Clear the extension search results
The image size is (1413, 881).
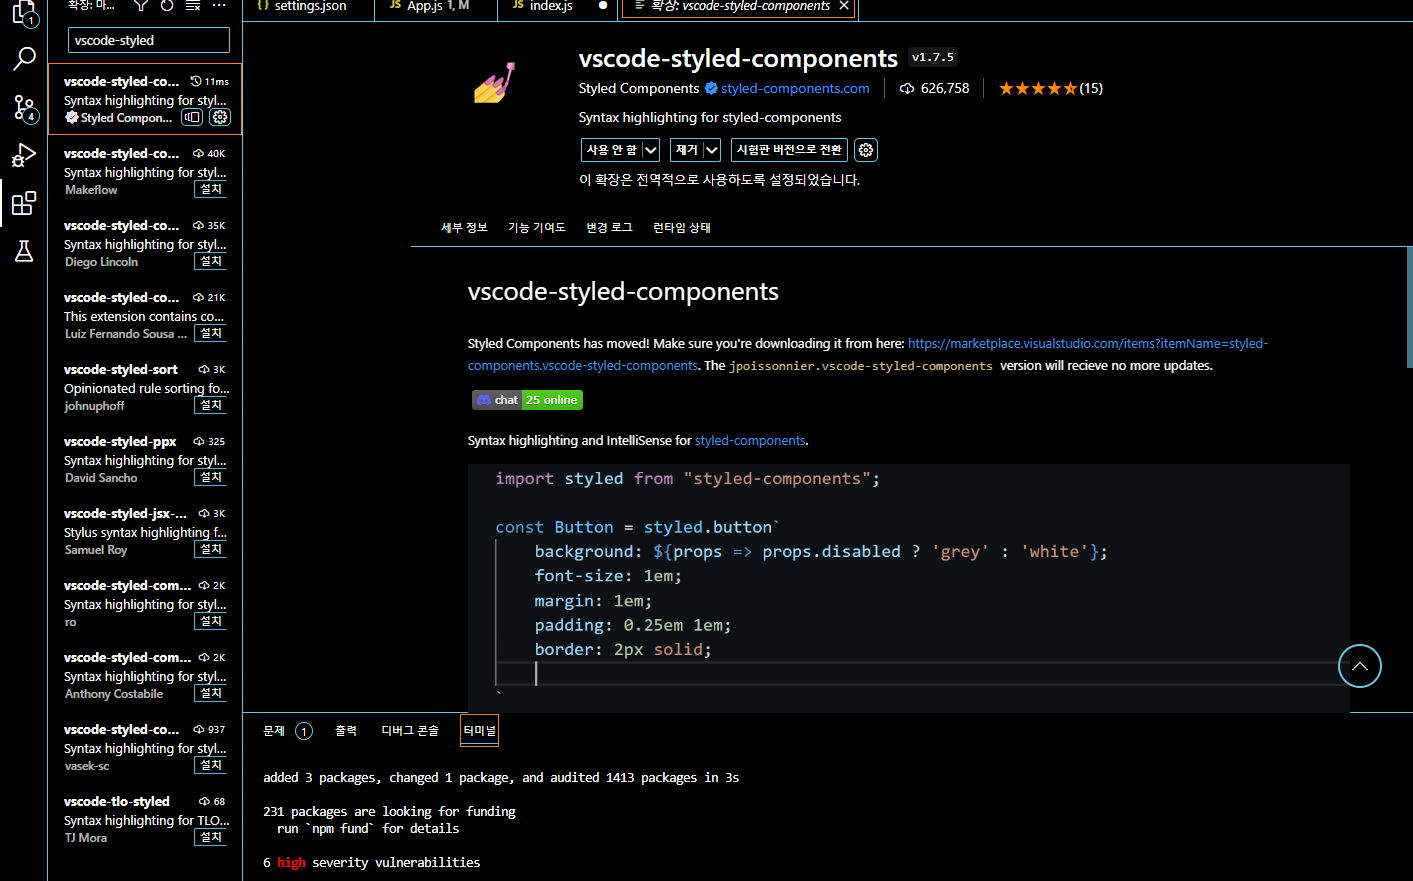click(193, 6)
